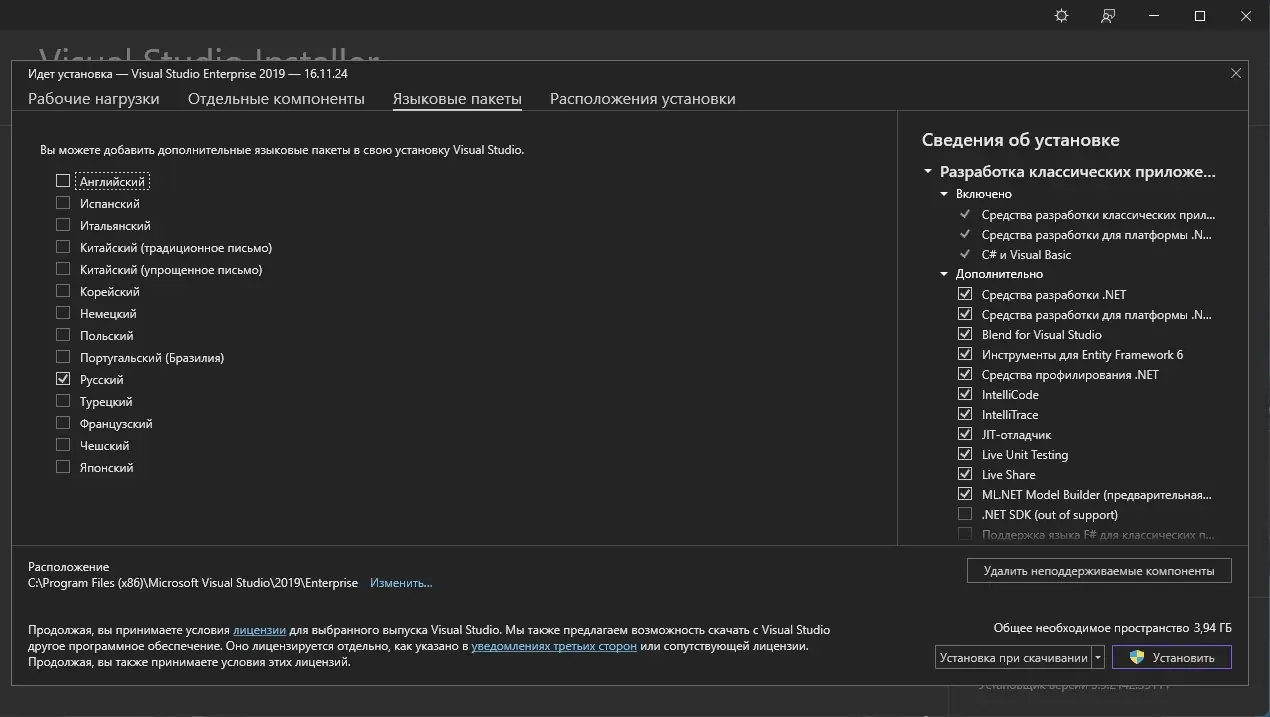Click the Изменить... location link
1270x717 pixels.
tap(401, 583)
